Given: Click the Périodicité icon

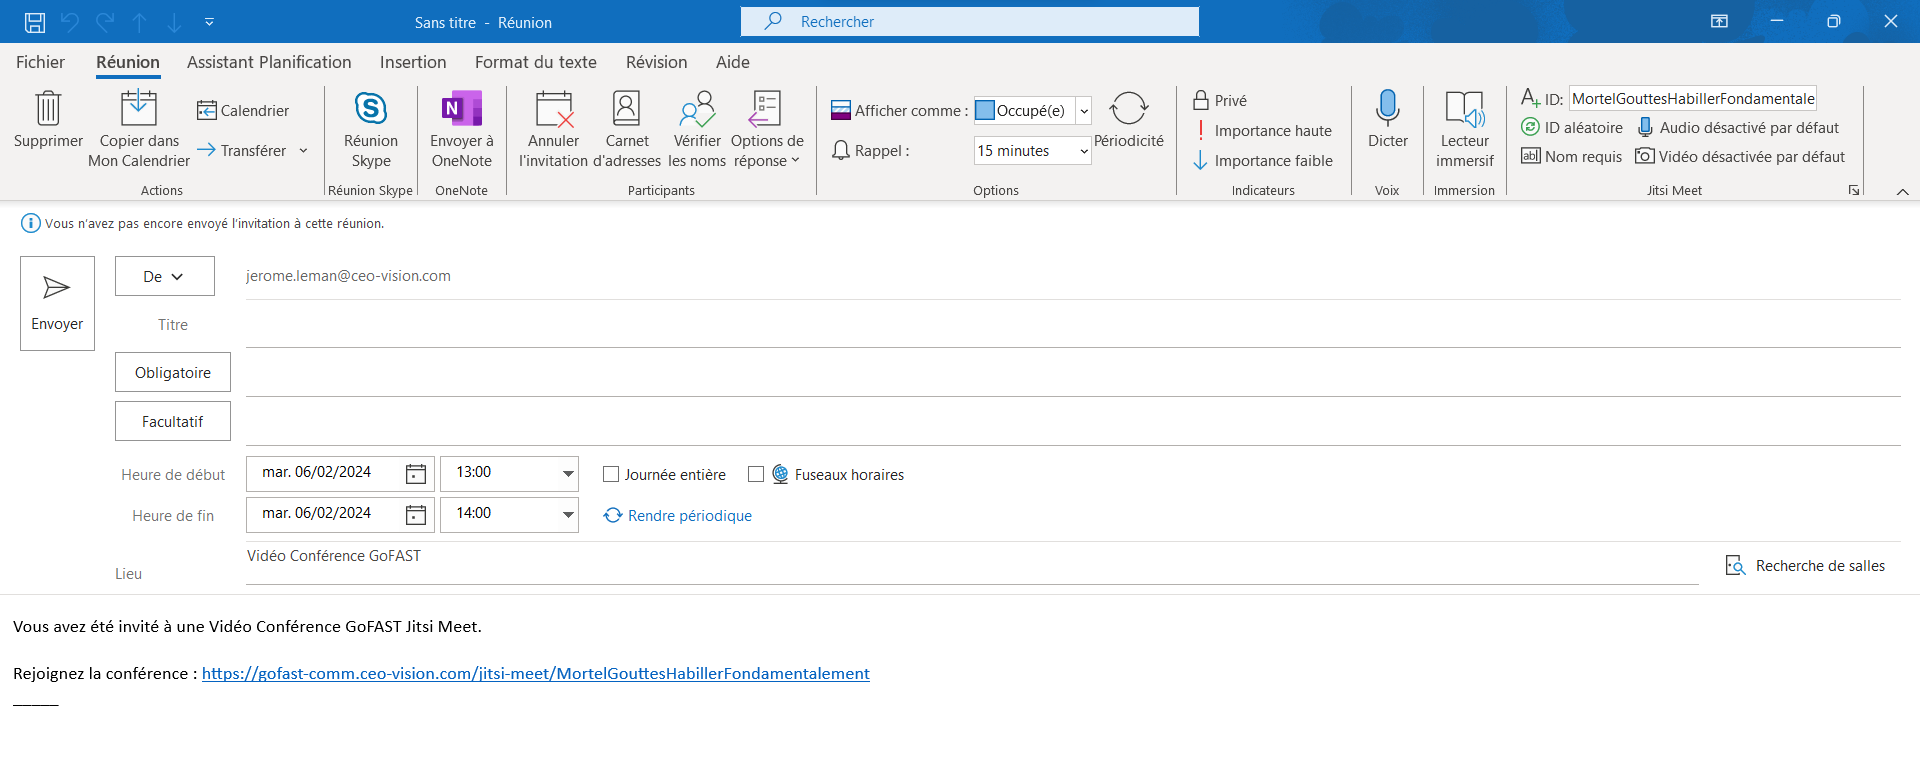Looking at the screenshot, I should (1129, 108).
